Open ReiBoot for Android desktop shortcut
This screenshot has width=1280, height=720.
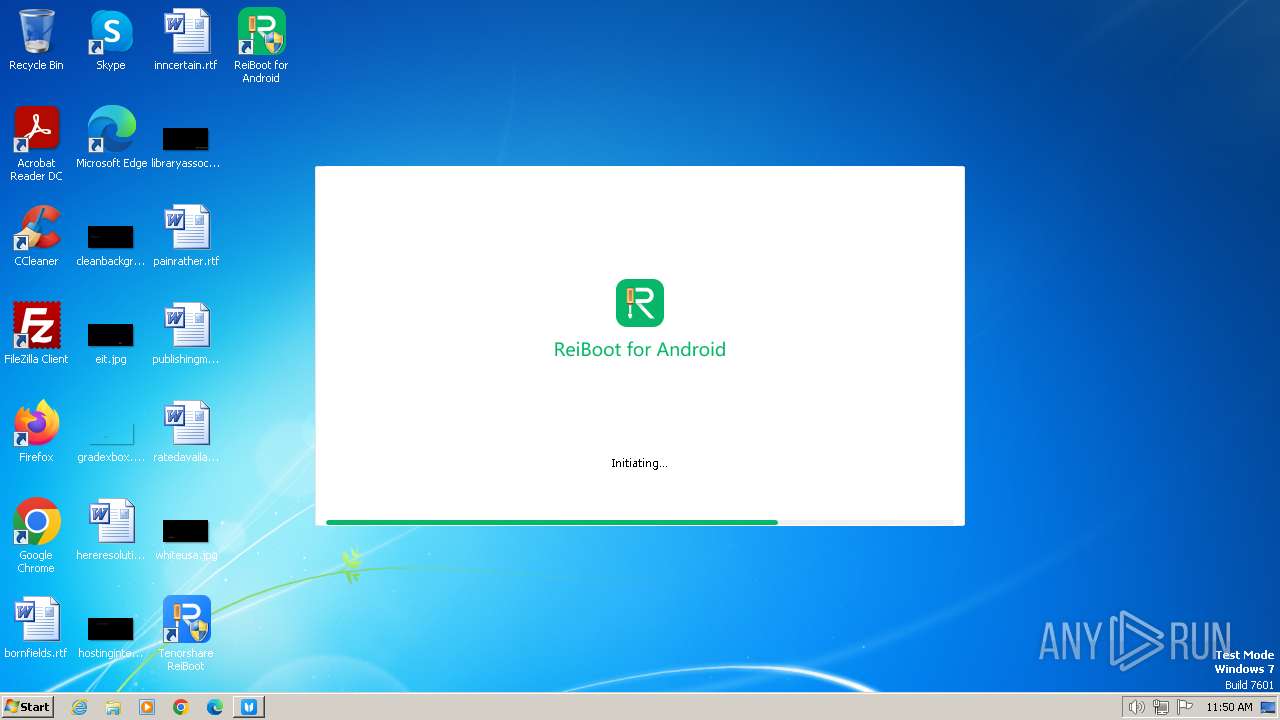[x=261, y=46]
